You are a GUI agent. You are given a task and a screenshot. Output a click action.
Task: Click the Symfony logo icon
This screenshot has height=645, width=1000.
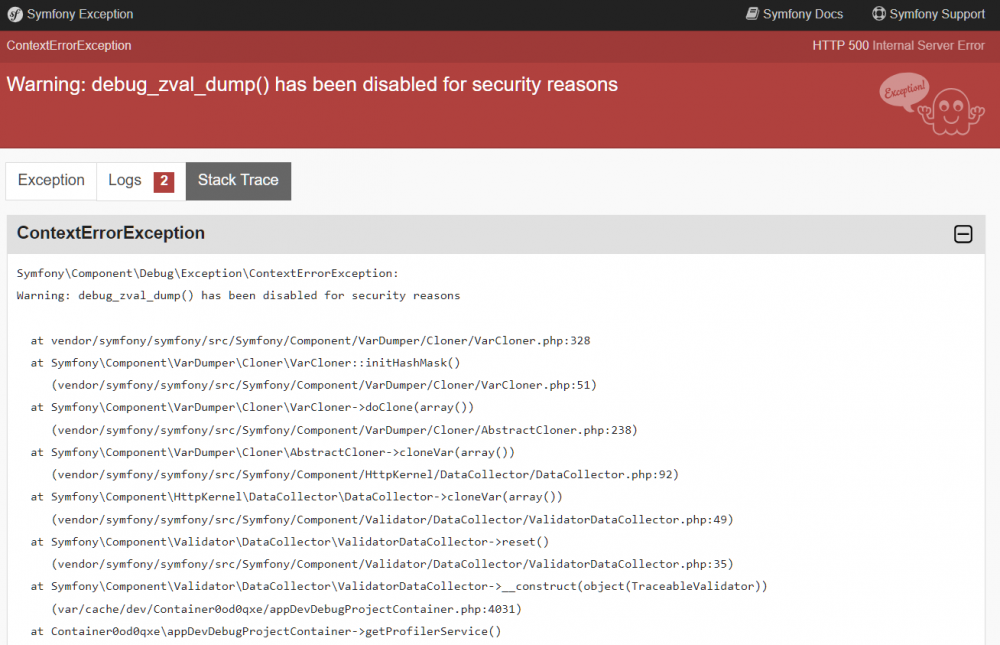pos(15,14)
